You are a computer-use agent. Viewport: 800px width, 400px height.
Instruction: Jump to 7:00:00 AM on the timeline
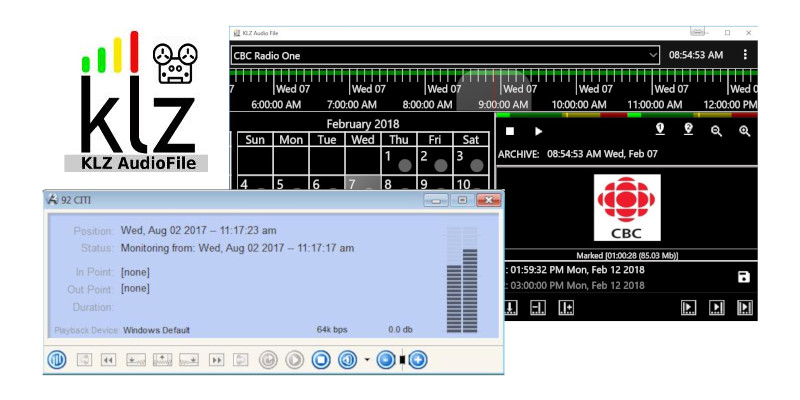tap(352, 104)
